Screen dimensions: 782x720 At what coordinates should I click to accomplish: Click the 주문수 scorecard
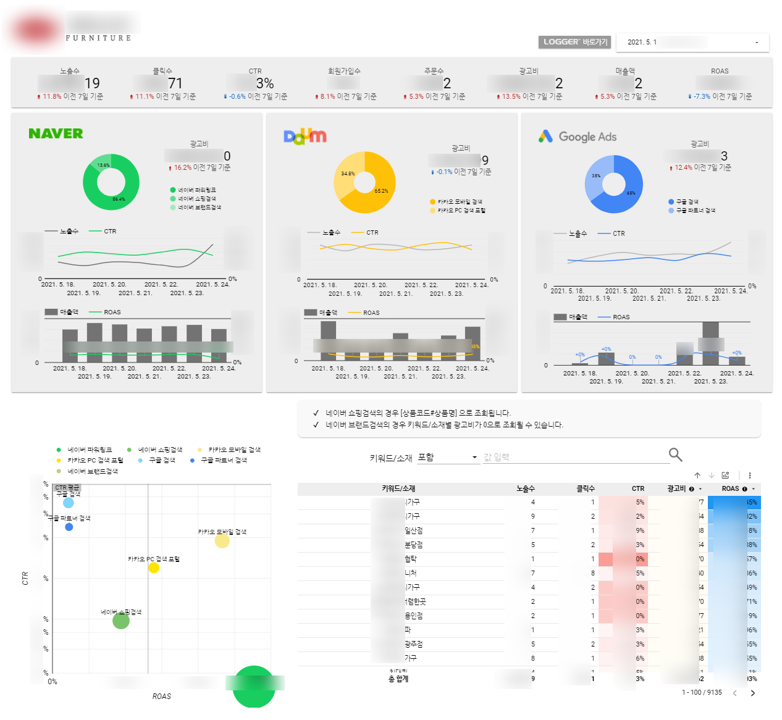coord(434,83)
